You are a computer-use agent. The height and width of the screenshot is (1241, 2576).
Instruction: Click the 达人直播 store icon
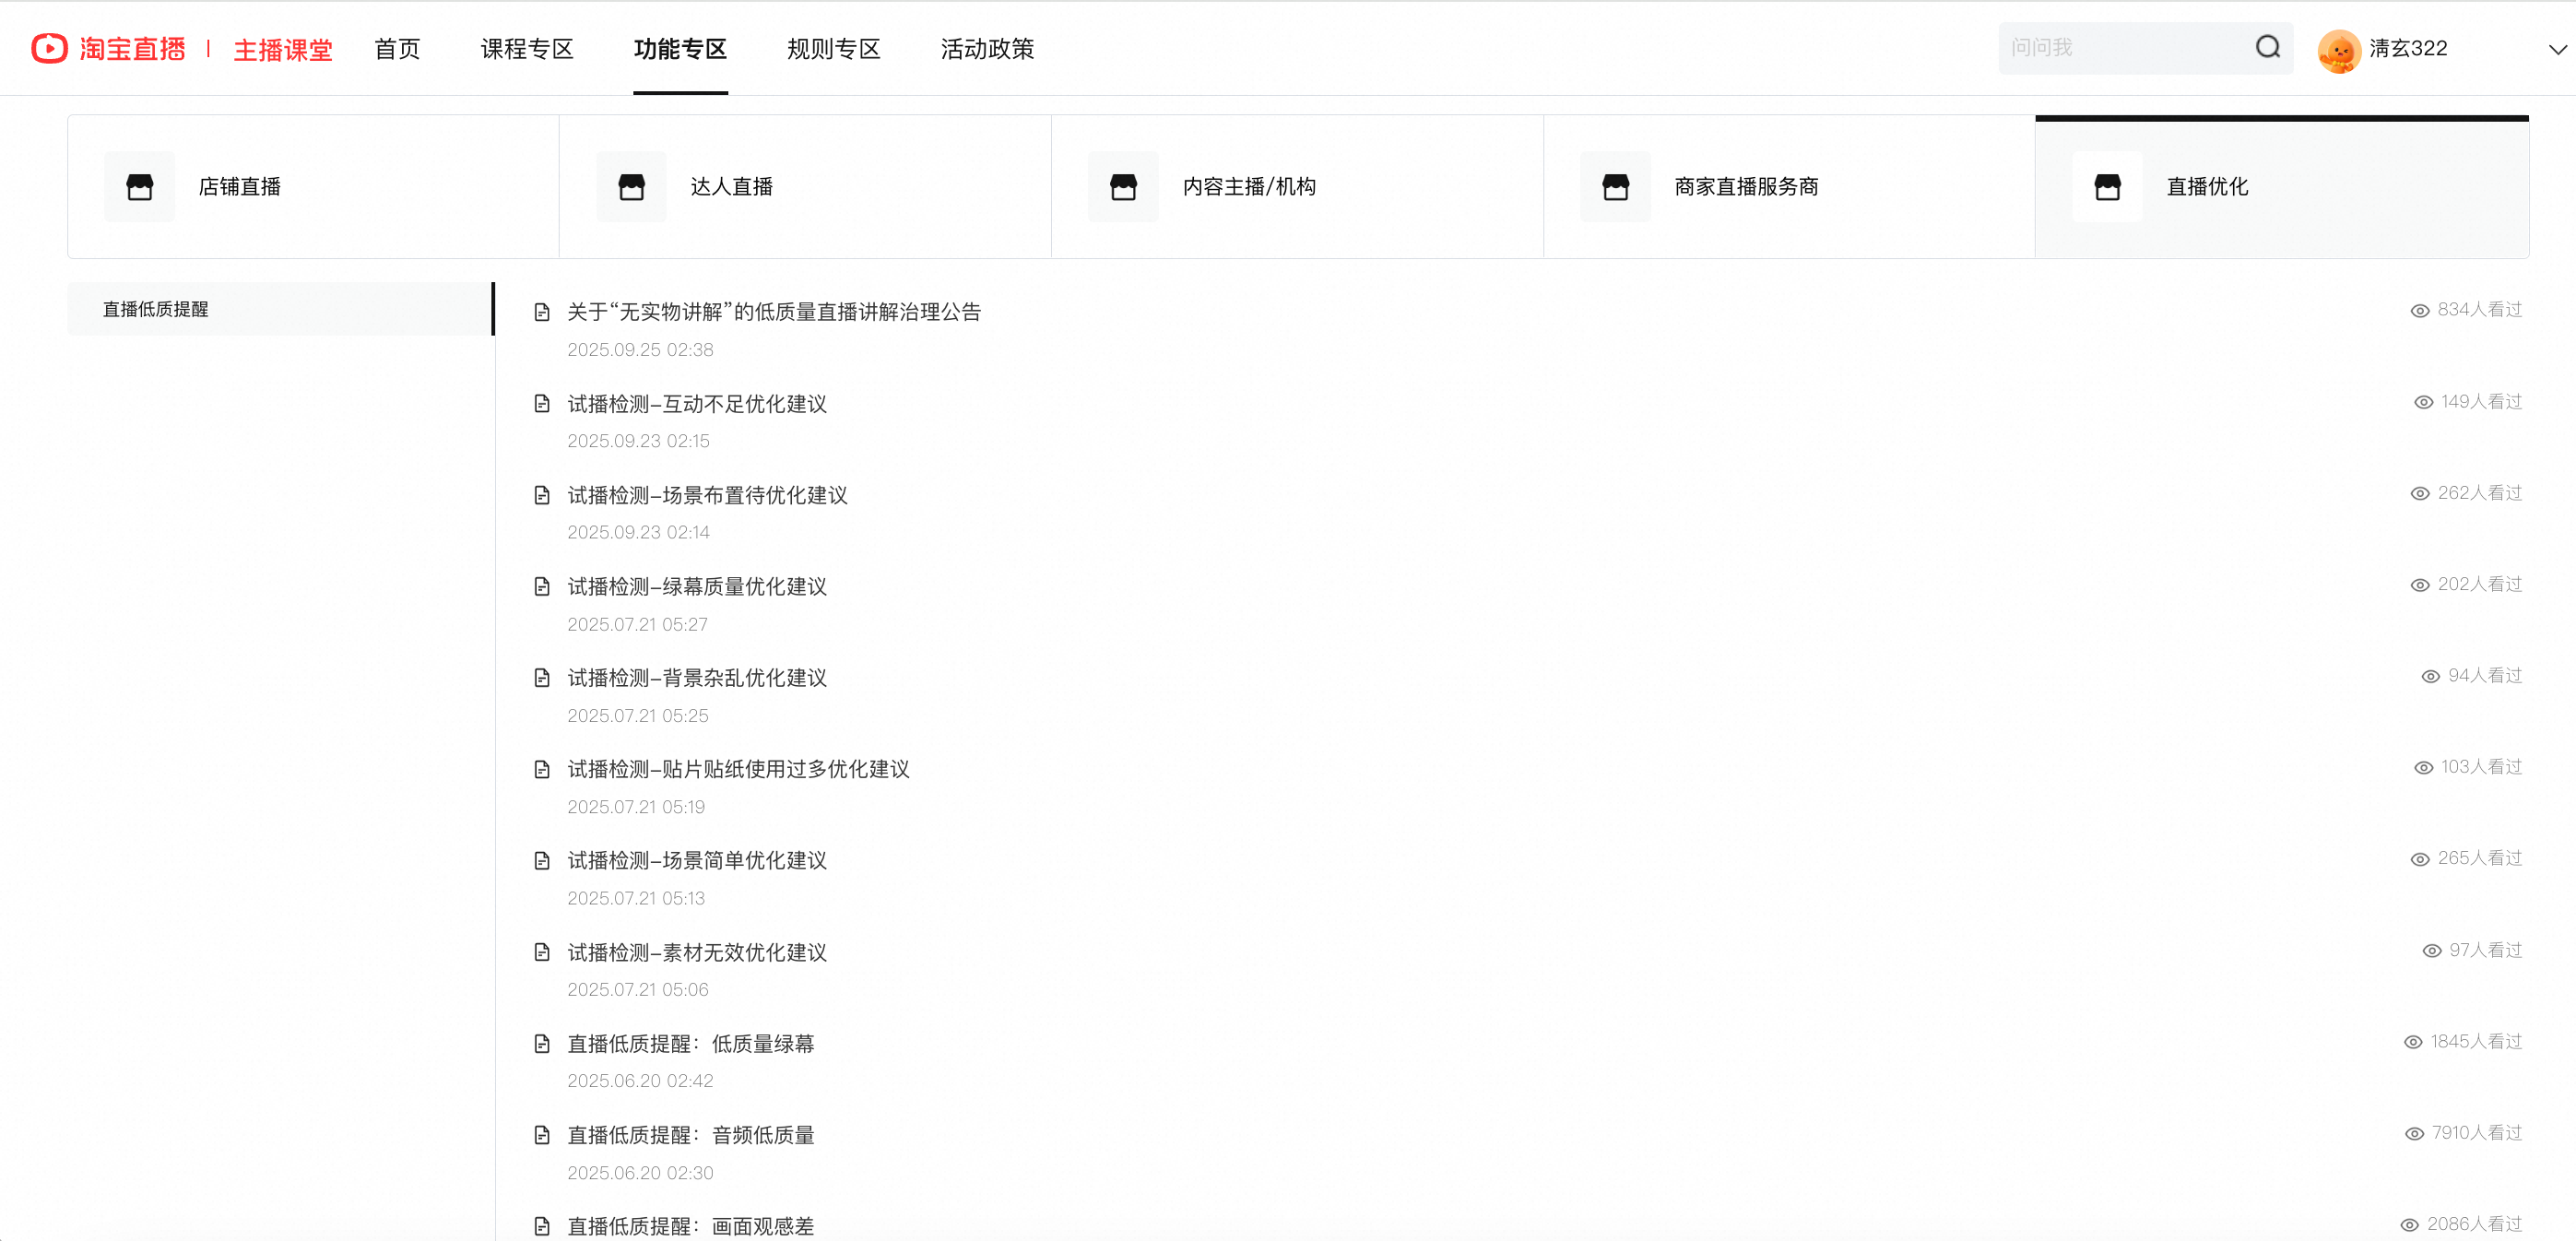[632, 187]
